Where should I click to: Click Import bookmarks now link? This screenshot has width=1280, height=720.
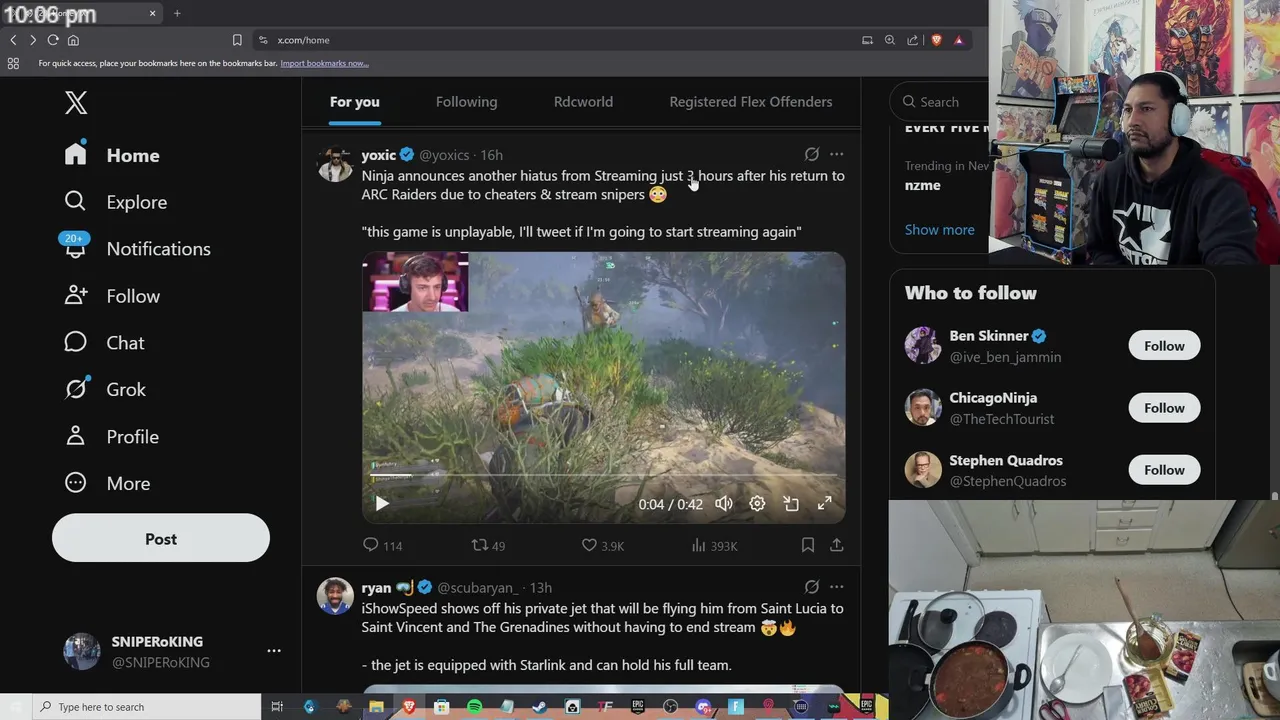tap(324, 63)
